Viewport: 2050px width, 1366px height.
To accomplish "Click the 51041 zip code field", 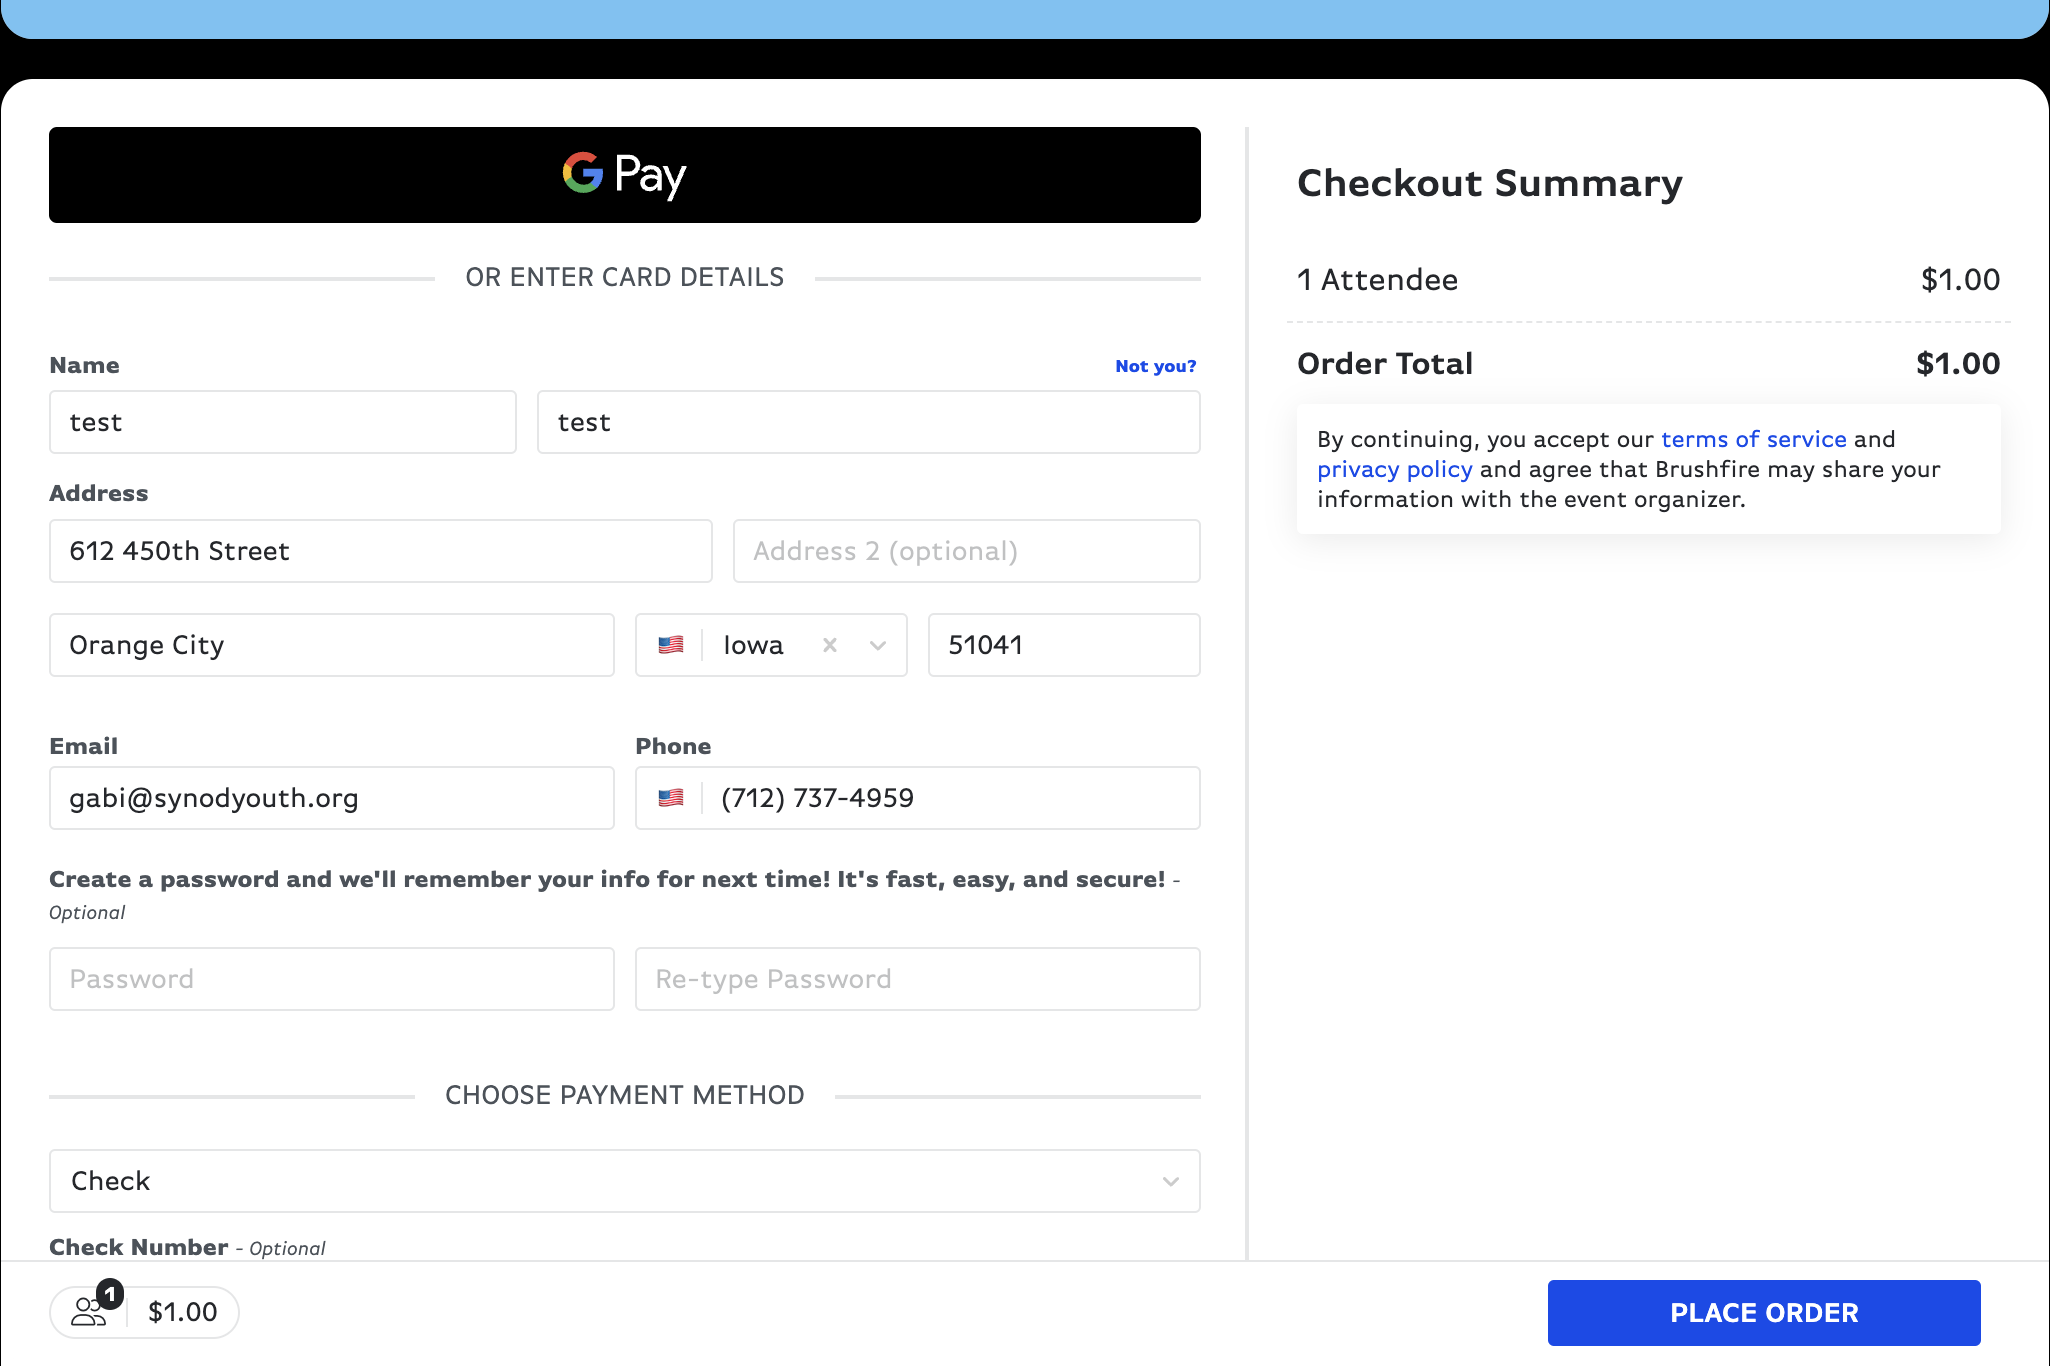I will click(x=1064, y=645).
